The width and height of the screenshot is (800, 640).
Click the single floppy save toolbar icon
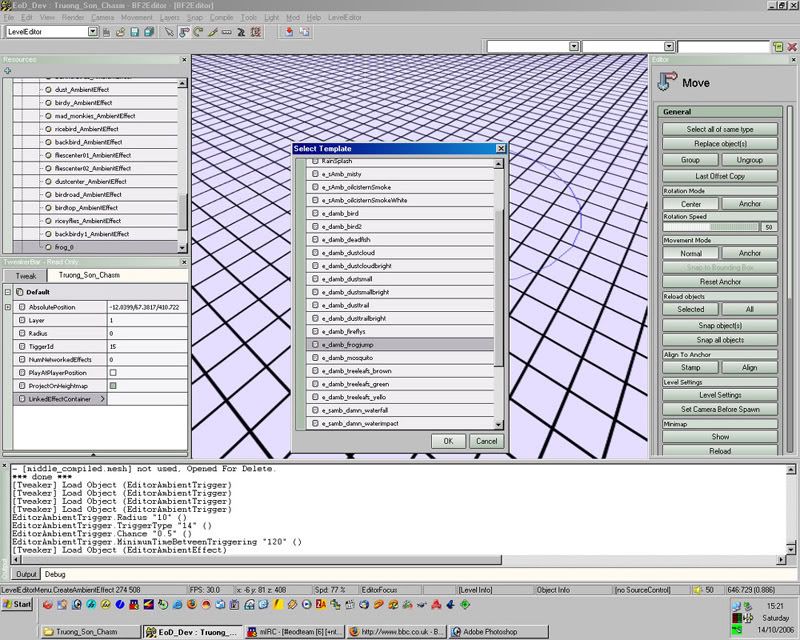click(134, 32)
